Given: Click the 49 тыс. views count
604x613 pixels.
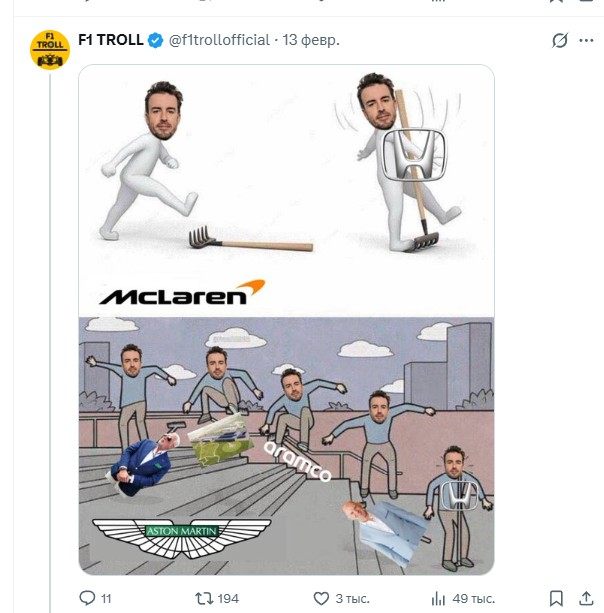Looking at the screenshot, I should (x=475, y=598).
